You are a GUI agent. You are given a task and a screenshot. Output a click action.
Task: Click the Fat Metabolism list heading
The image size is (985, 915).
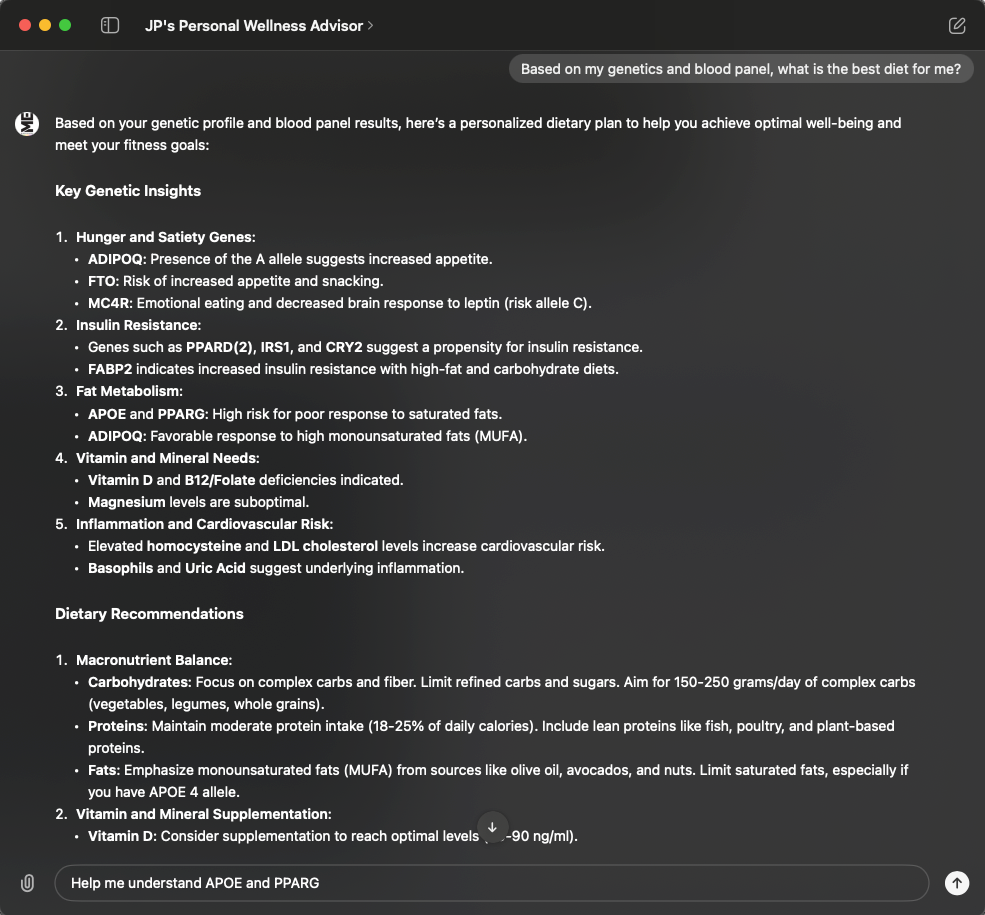(x=129, y=391)
